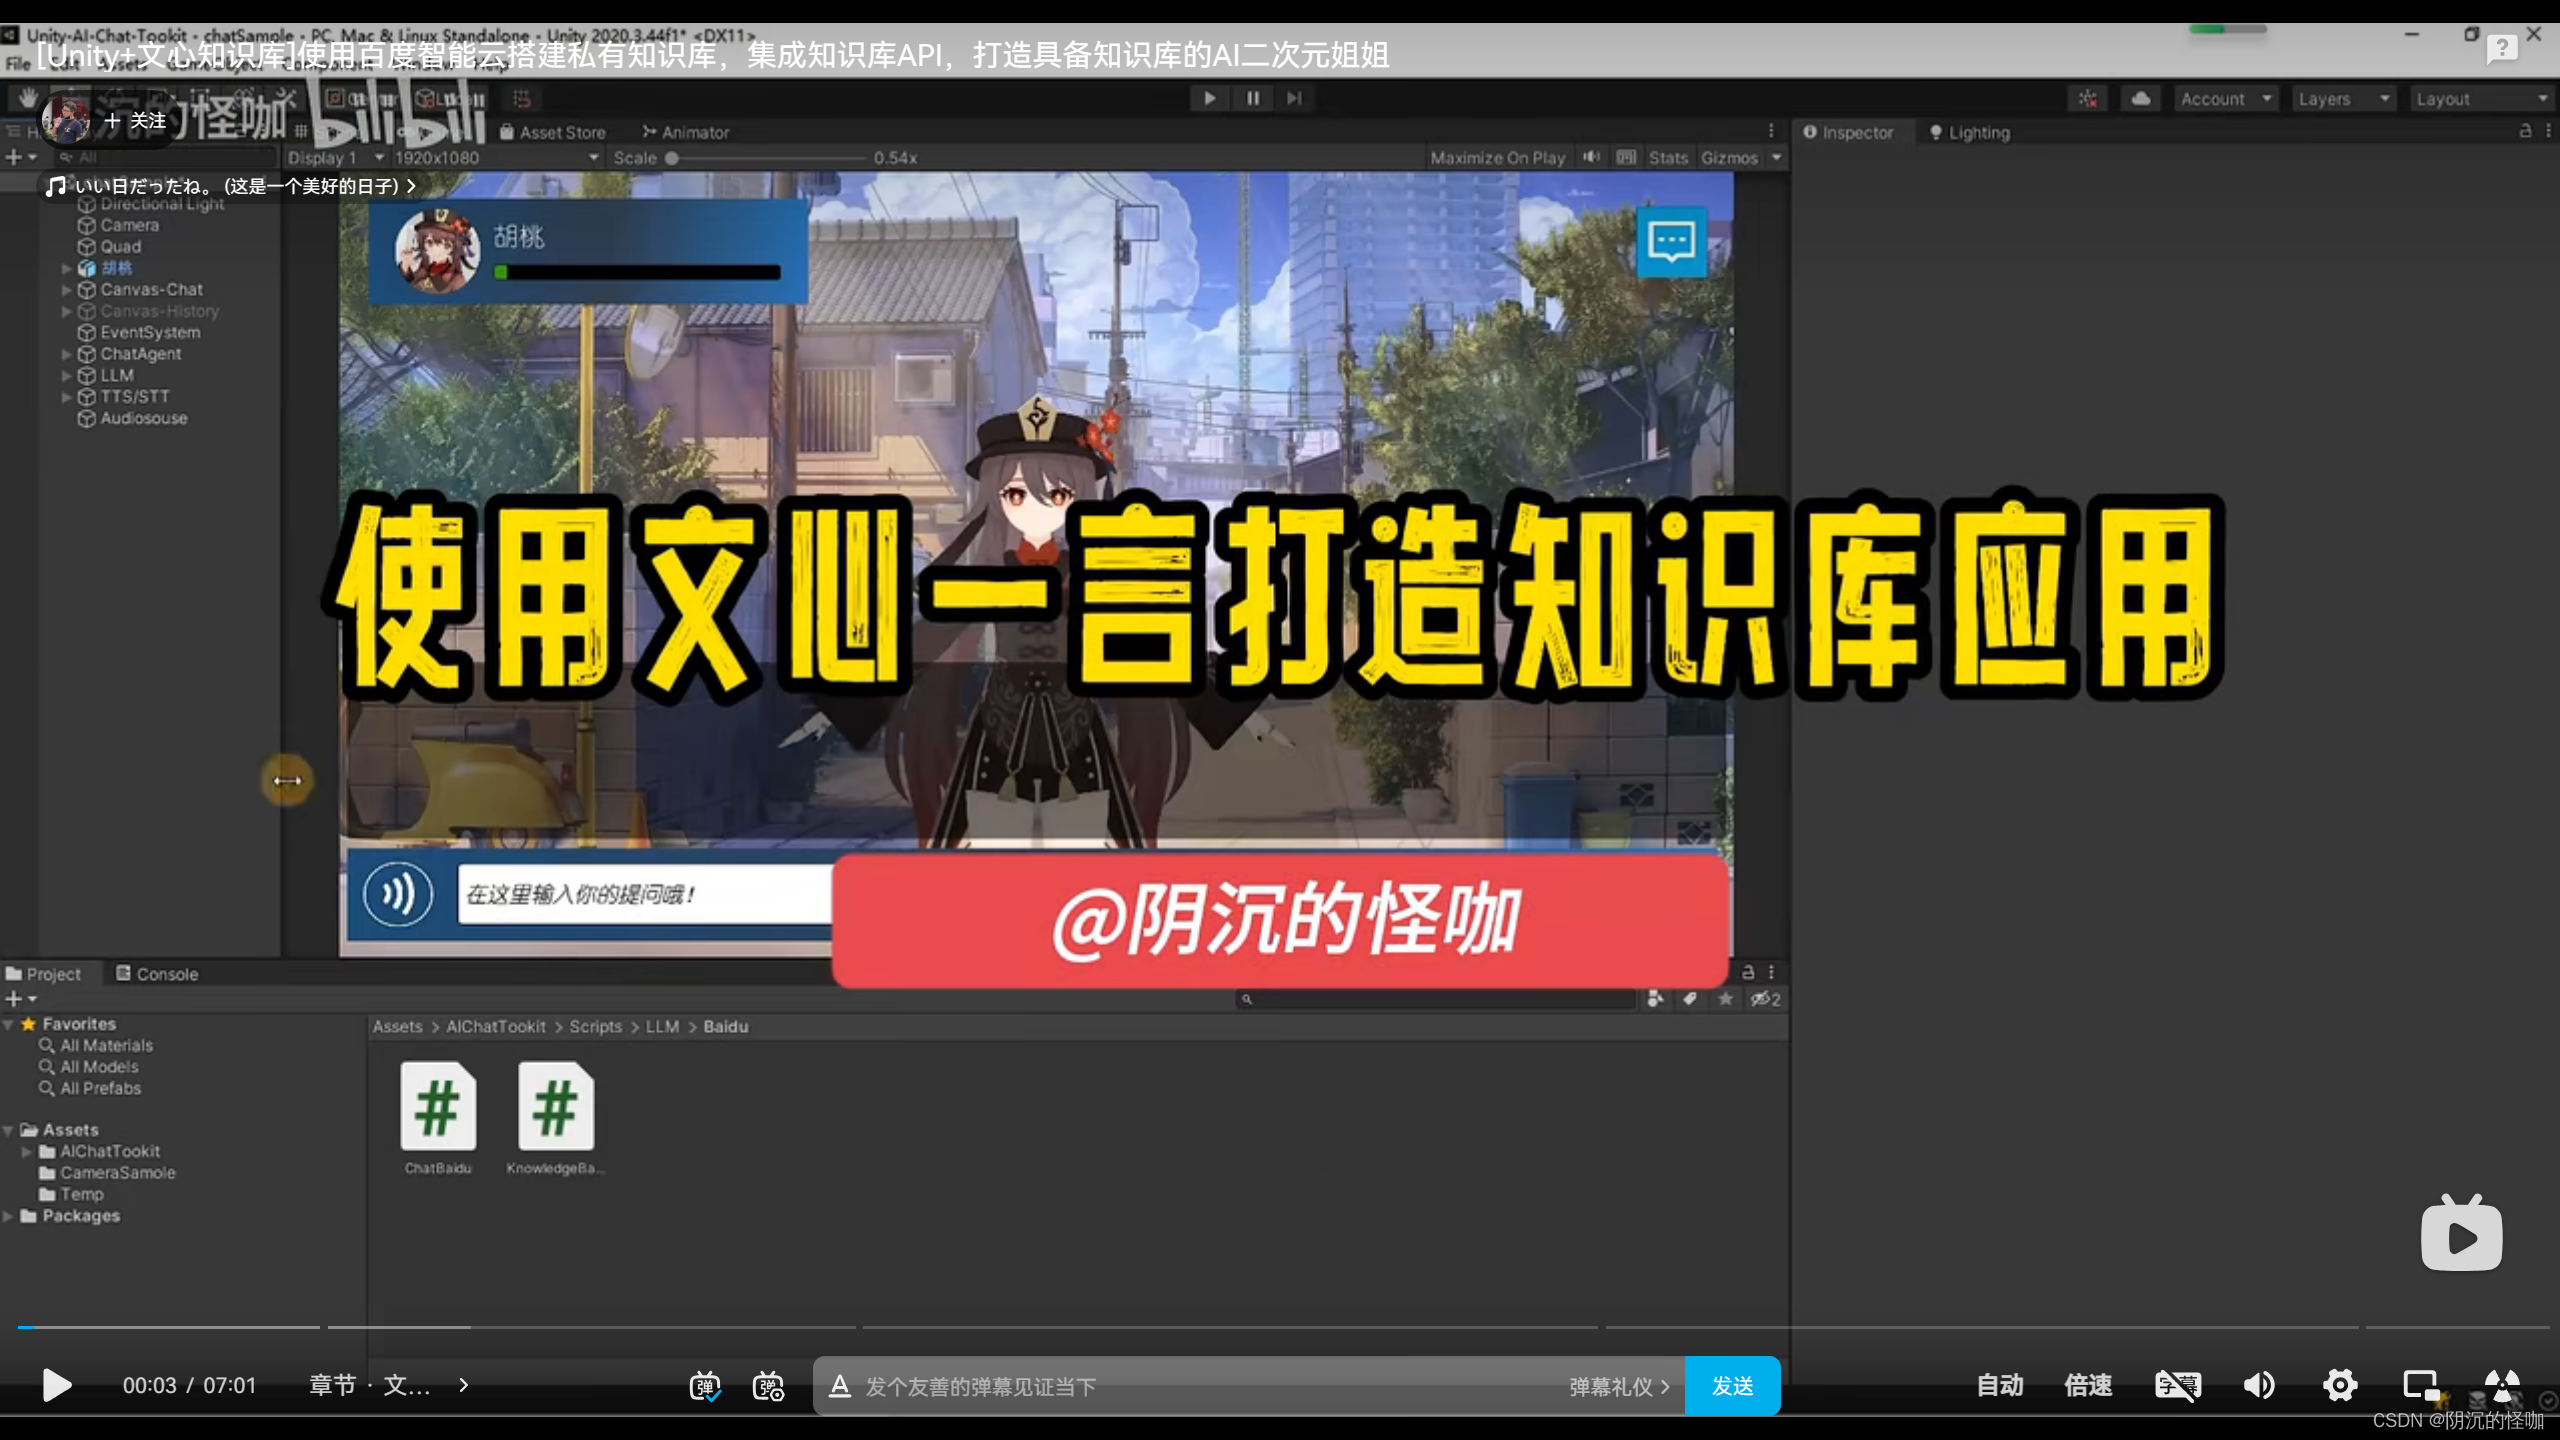The image size is (2560, 1440).
Task: Open the Inspector tab
Action: 1848,132
